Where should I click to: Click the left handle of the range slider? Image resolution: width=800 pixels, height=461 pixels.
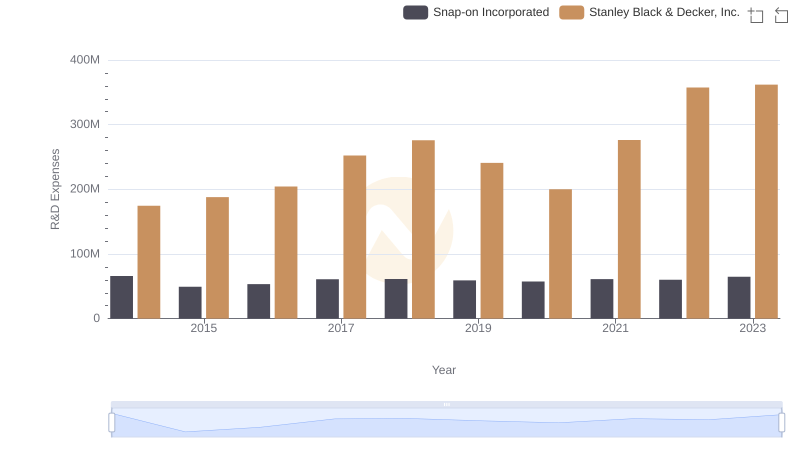pyautogui.click(x=112, y=423)
